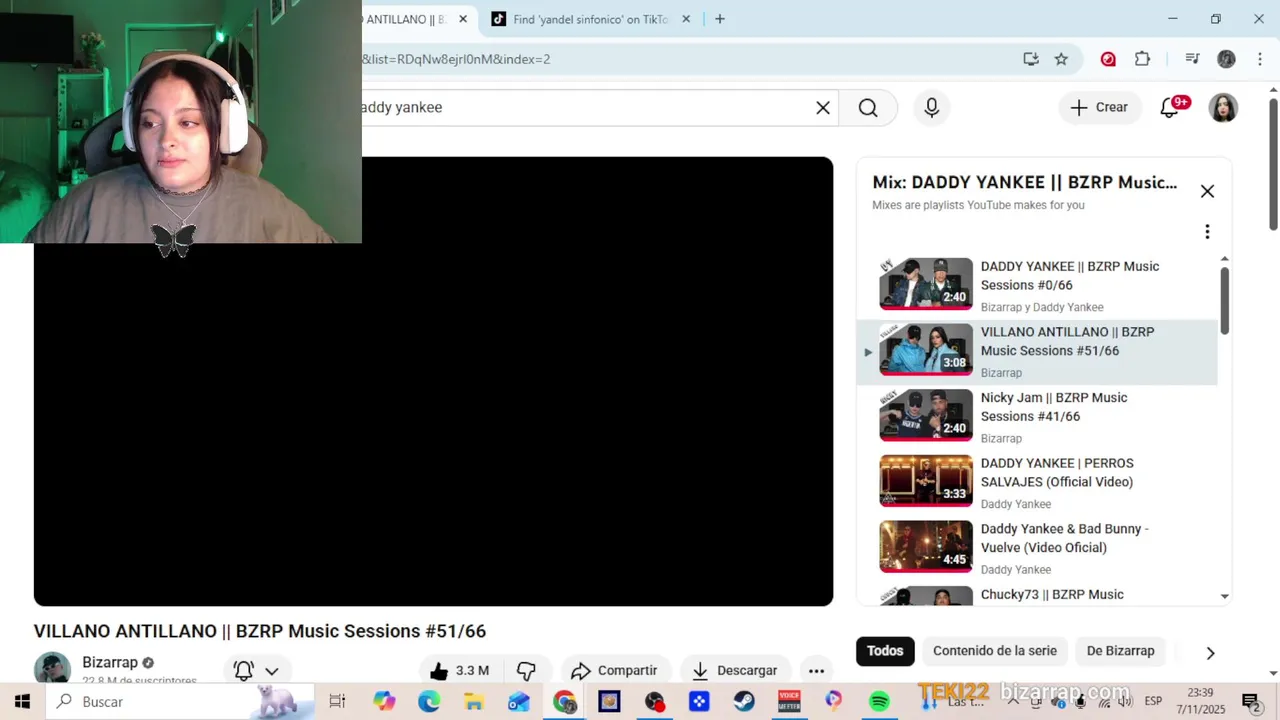Select the Contenido de la serie chip
Screen dimensions: 1280x720
(995, 651)
